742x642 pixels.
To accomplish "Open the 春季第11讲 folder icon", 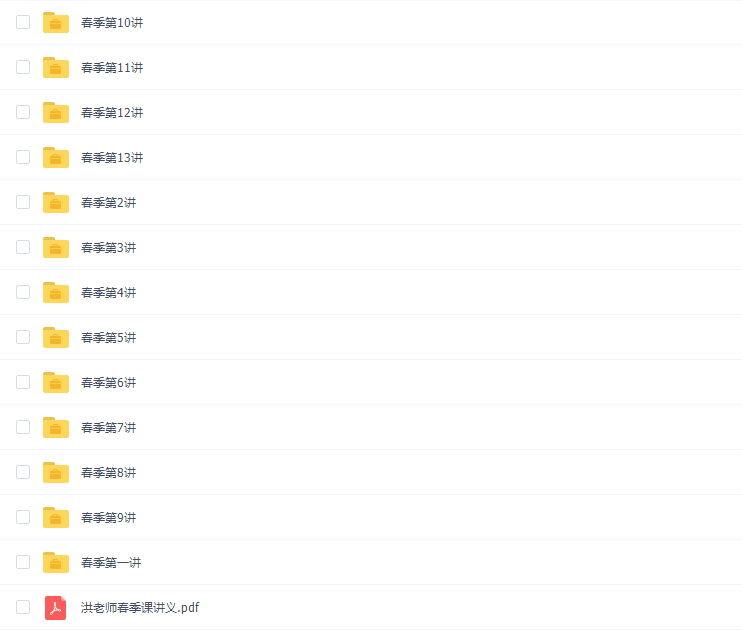I will pos(56,68).
